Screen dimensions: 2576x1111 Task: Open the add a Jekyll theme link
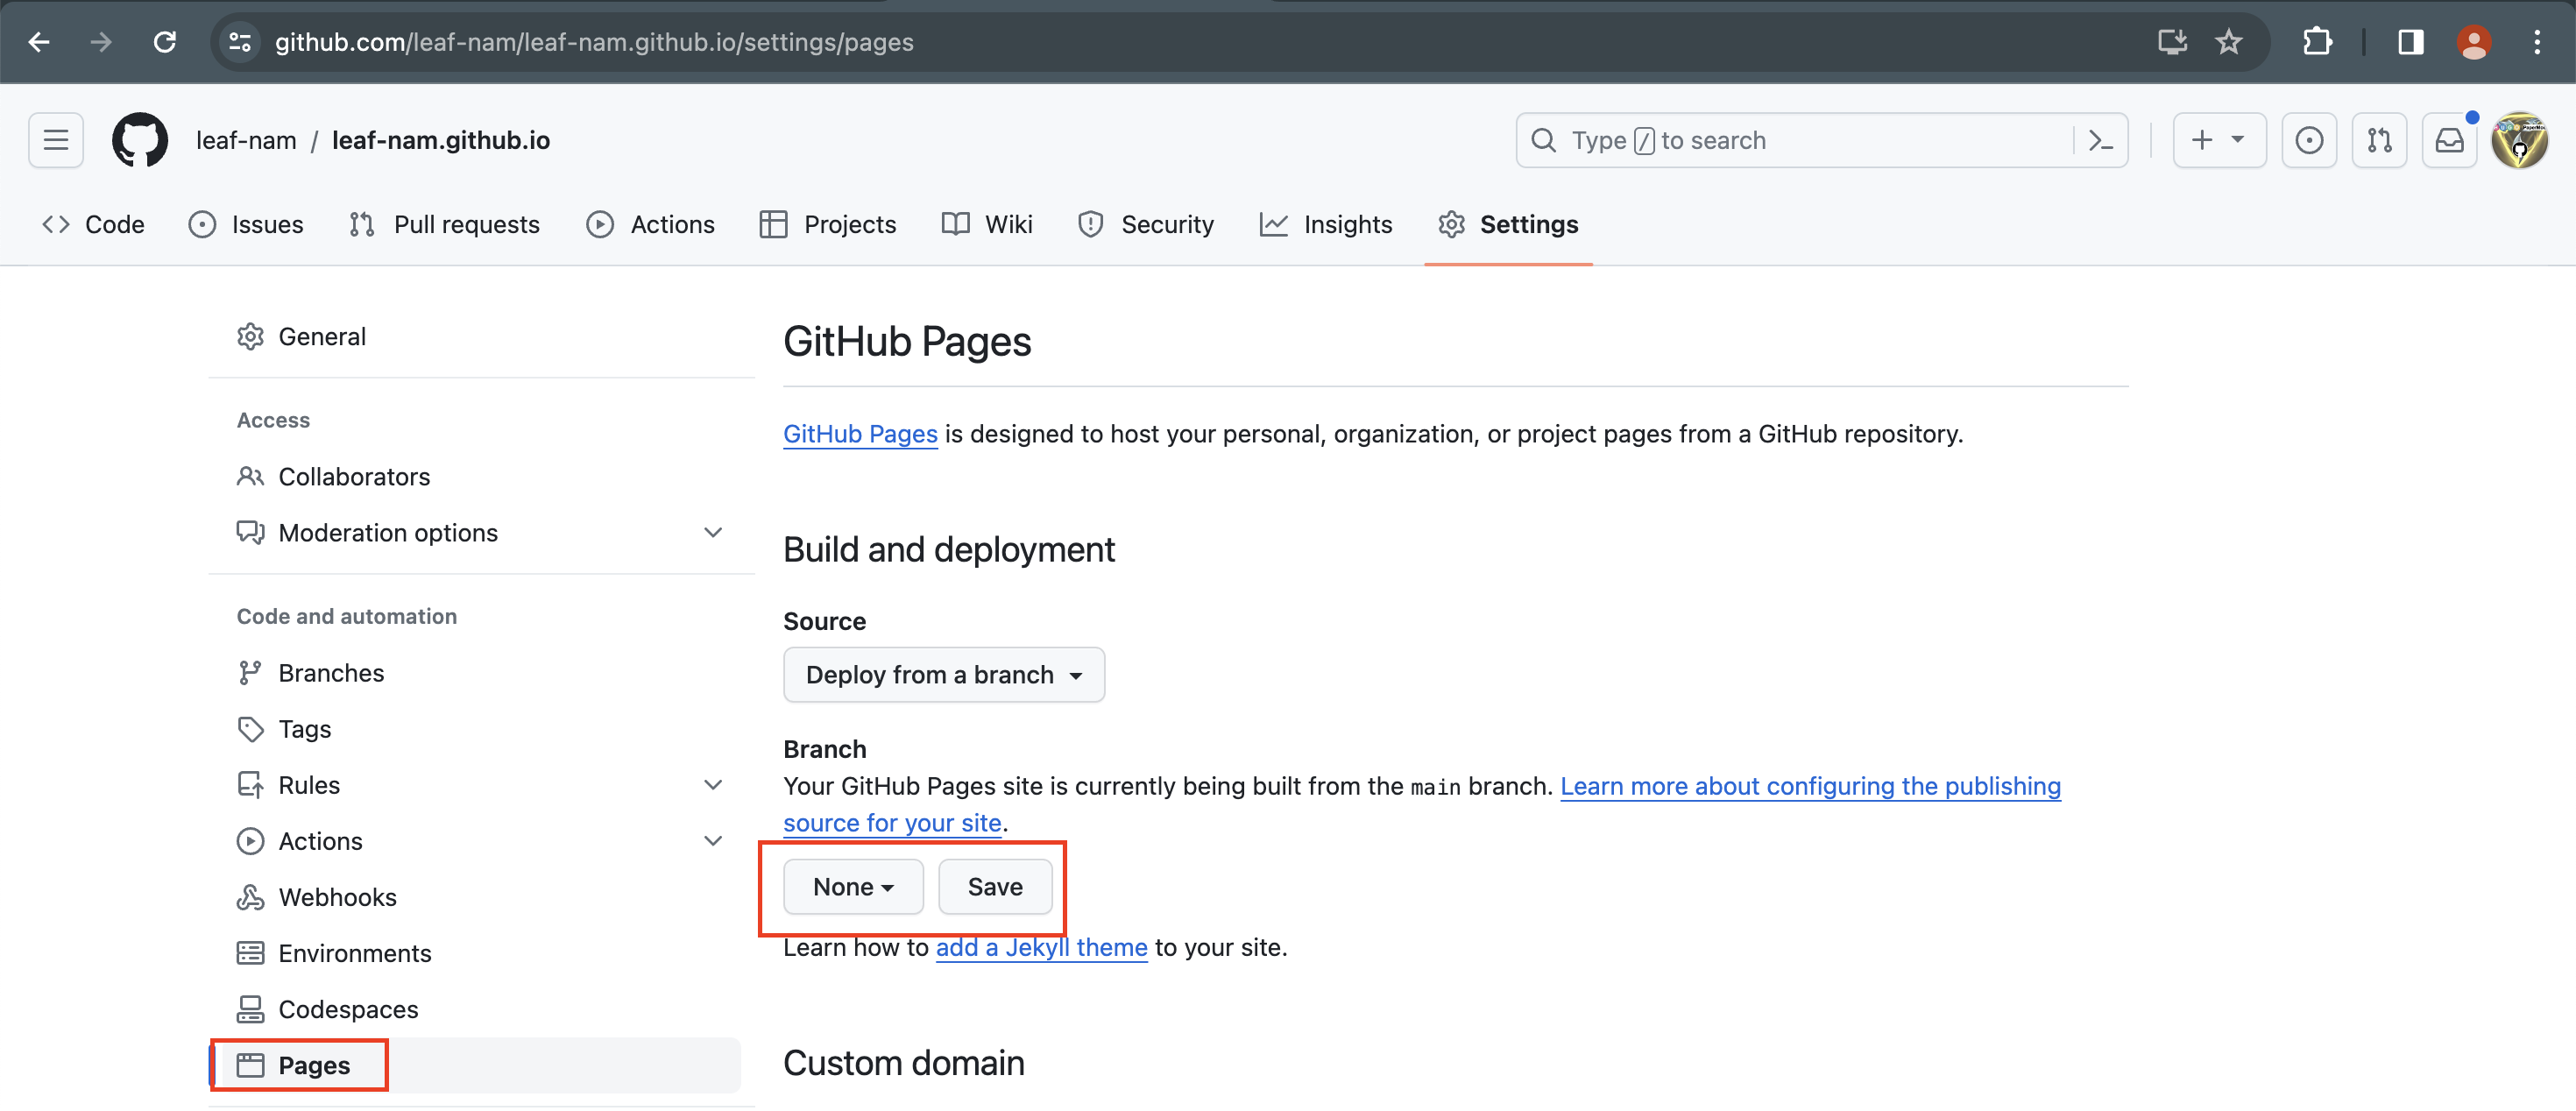pyautogui.click(x=1041, y=946)
